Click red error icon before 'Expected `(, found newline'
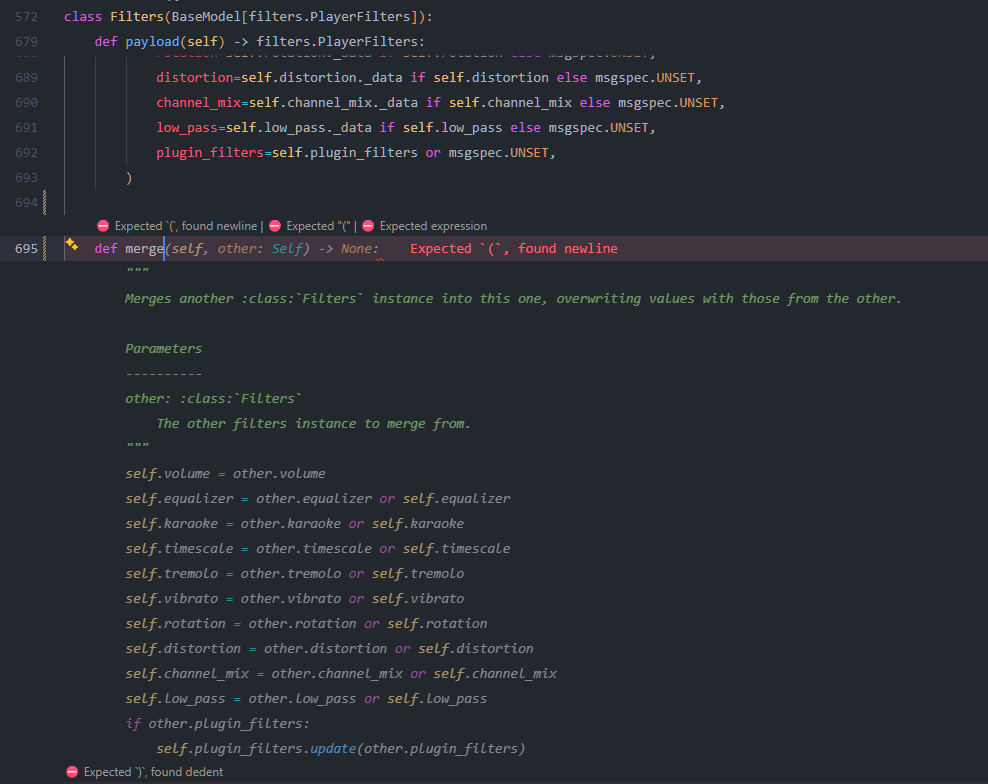The image size is (988, 784). [103, 226]
